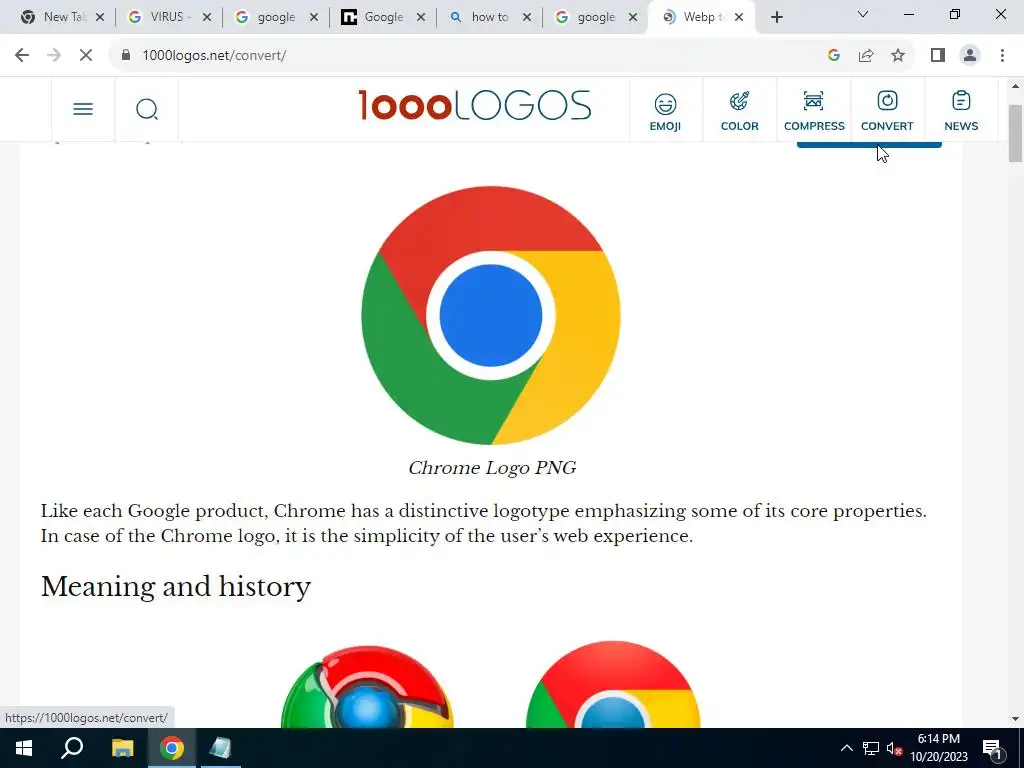Screen dimensions: 1024x768
Task: Click the scrollbar down arrow
Action: pos(1015,719)
